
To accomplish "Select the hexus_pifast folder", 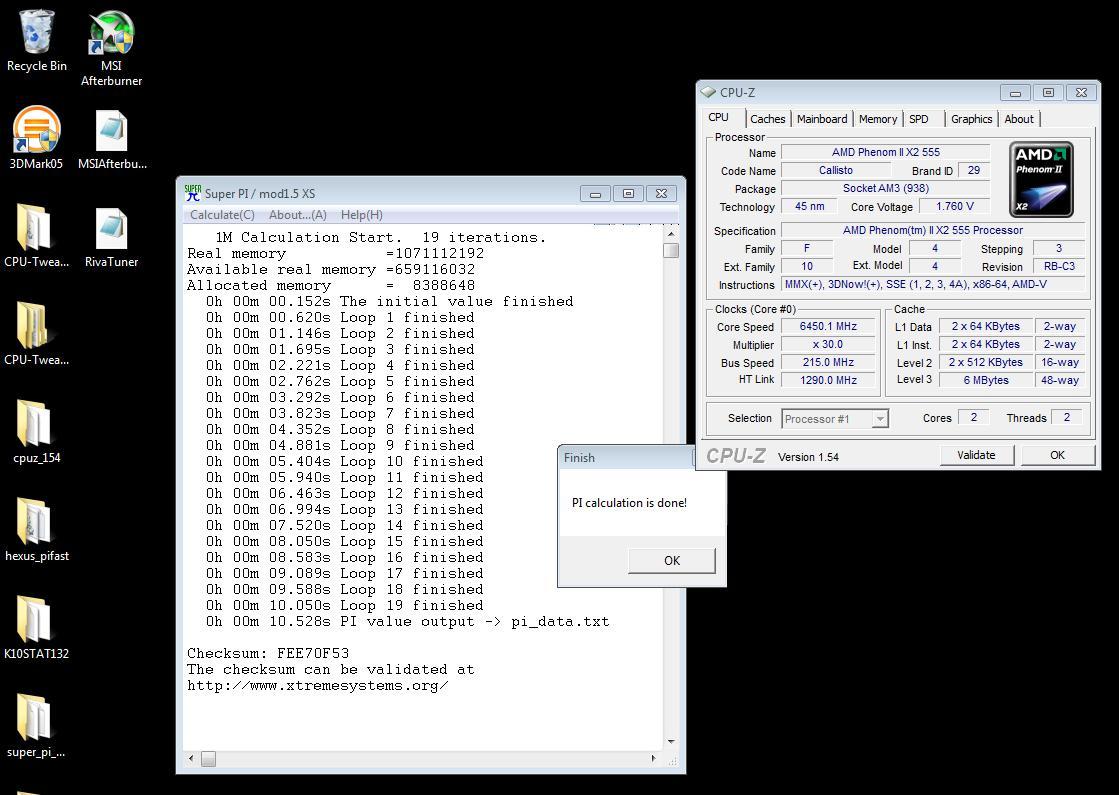I will (x=36, y=529).
